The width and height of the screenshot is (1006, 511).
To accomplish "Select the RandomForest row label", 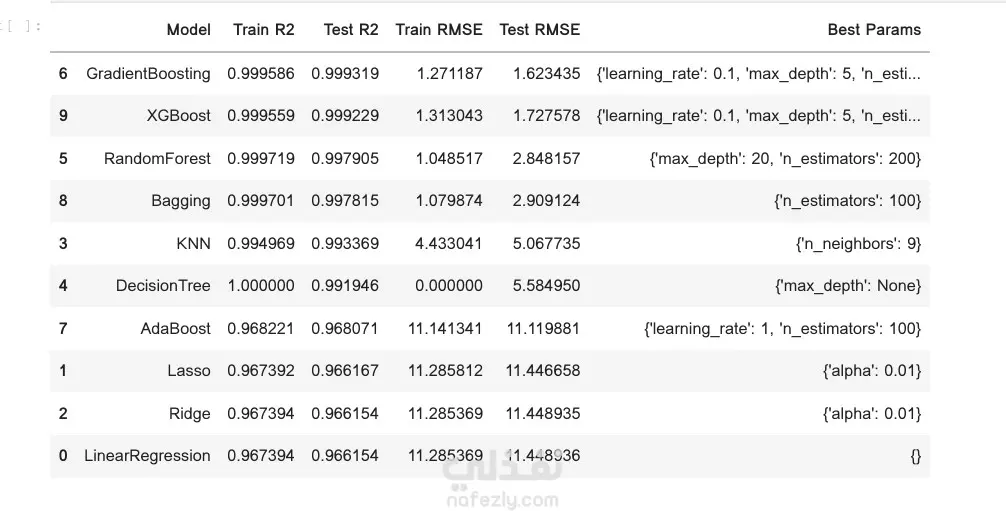I will [157, 158].
